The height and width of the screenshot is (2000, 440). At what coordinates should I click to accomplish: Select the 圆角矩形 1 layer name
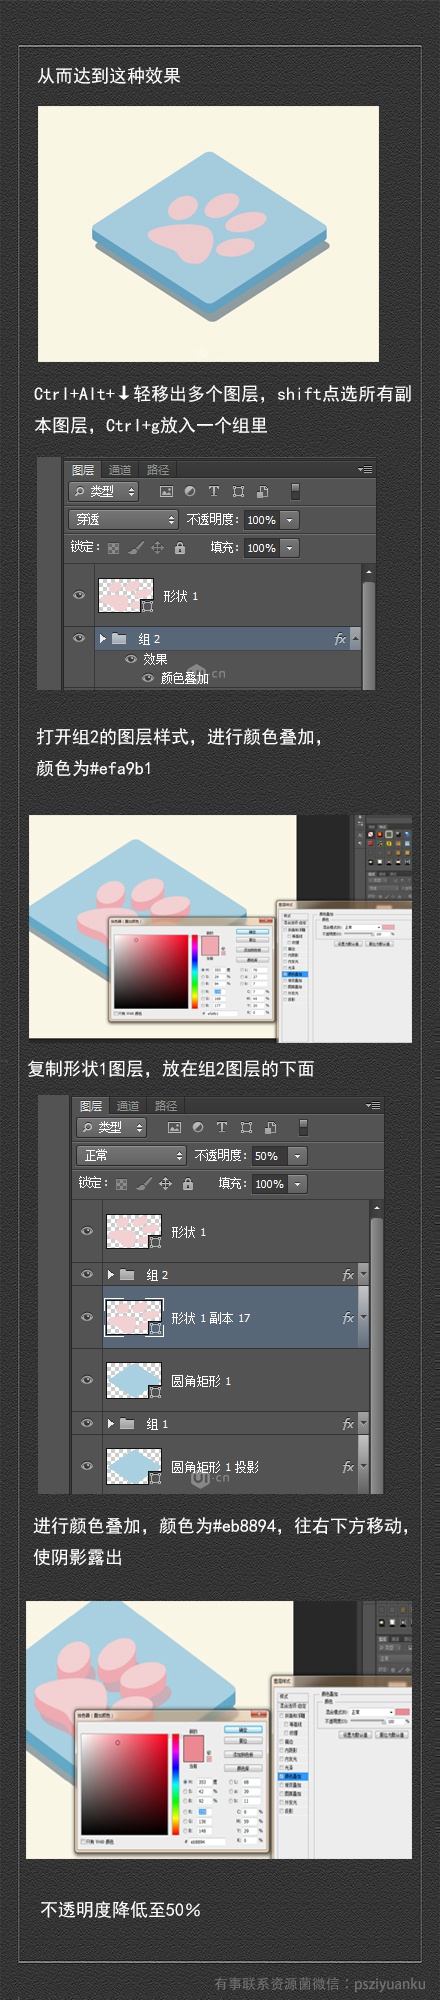pyautogui.click(x=201, y=1381)
